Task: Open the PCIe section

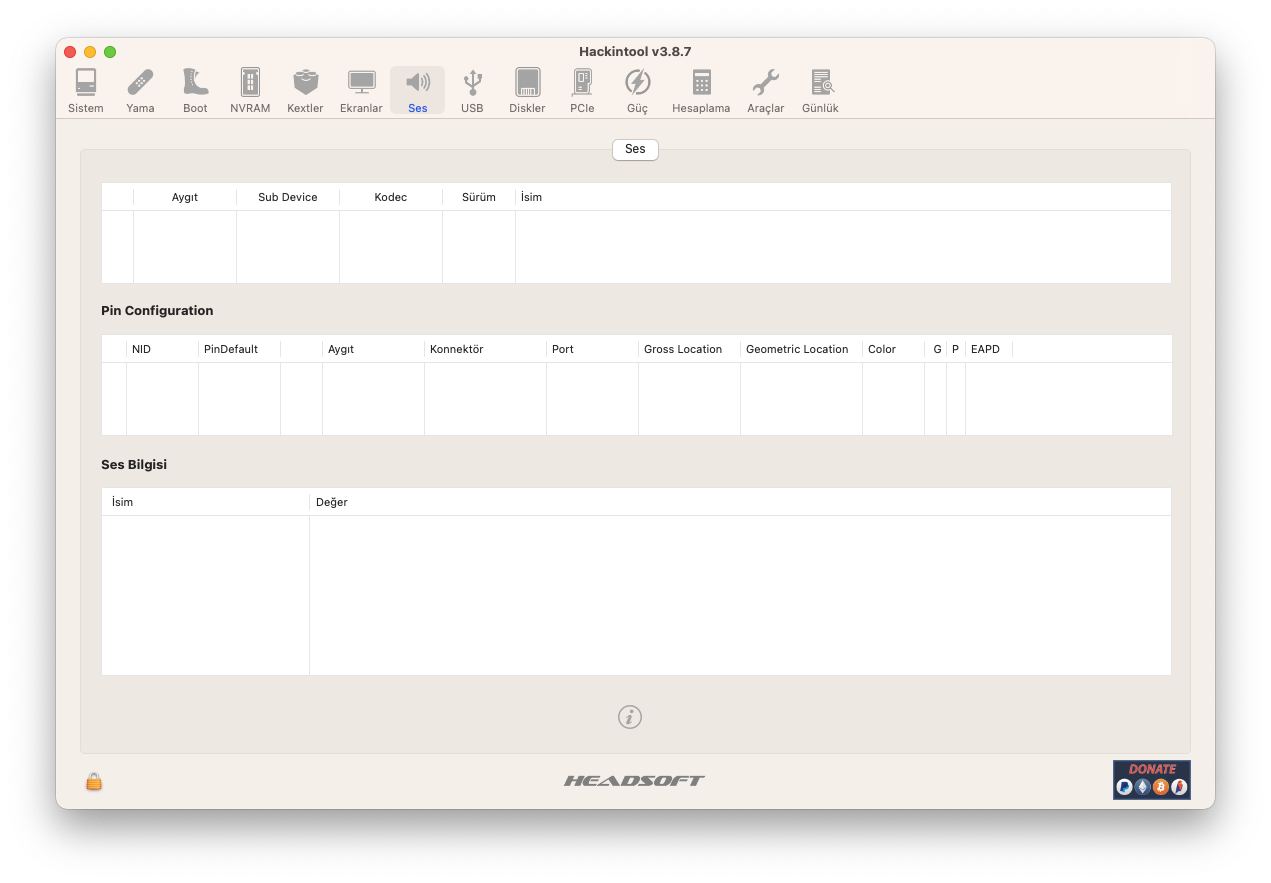Action: [582, 90]
